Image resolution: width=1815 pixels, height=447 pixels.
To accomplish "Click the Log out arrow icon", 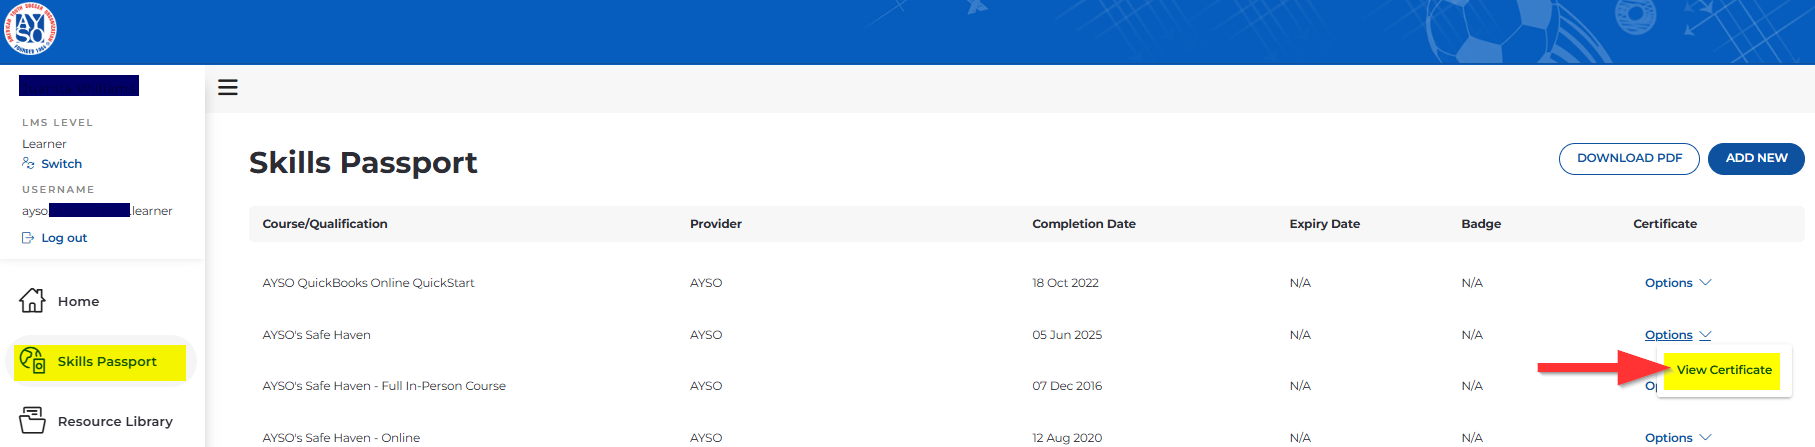I will pos(28,238).
